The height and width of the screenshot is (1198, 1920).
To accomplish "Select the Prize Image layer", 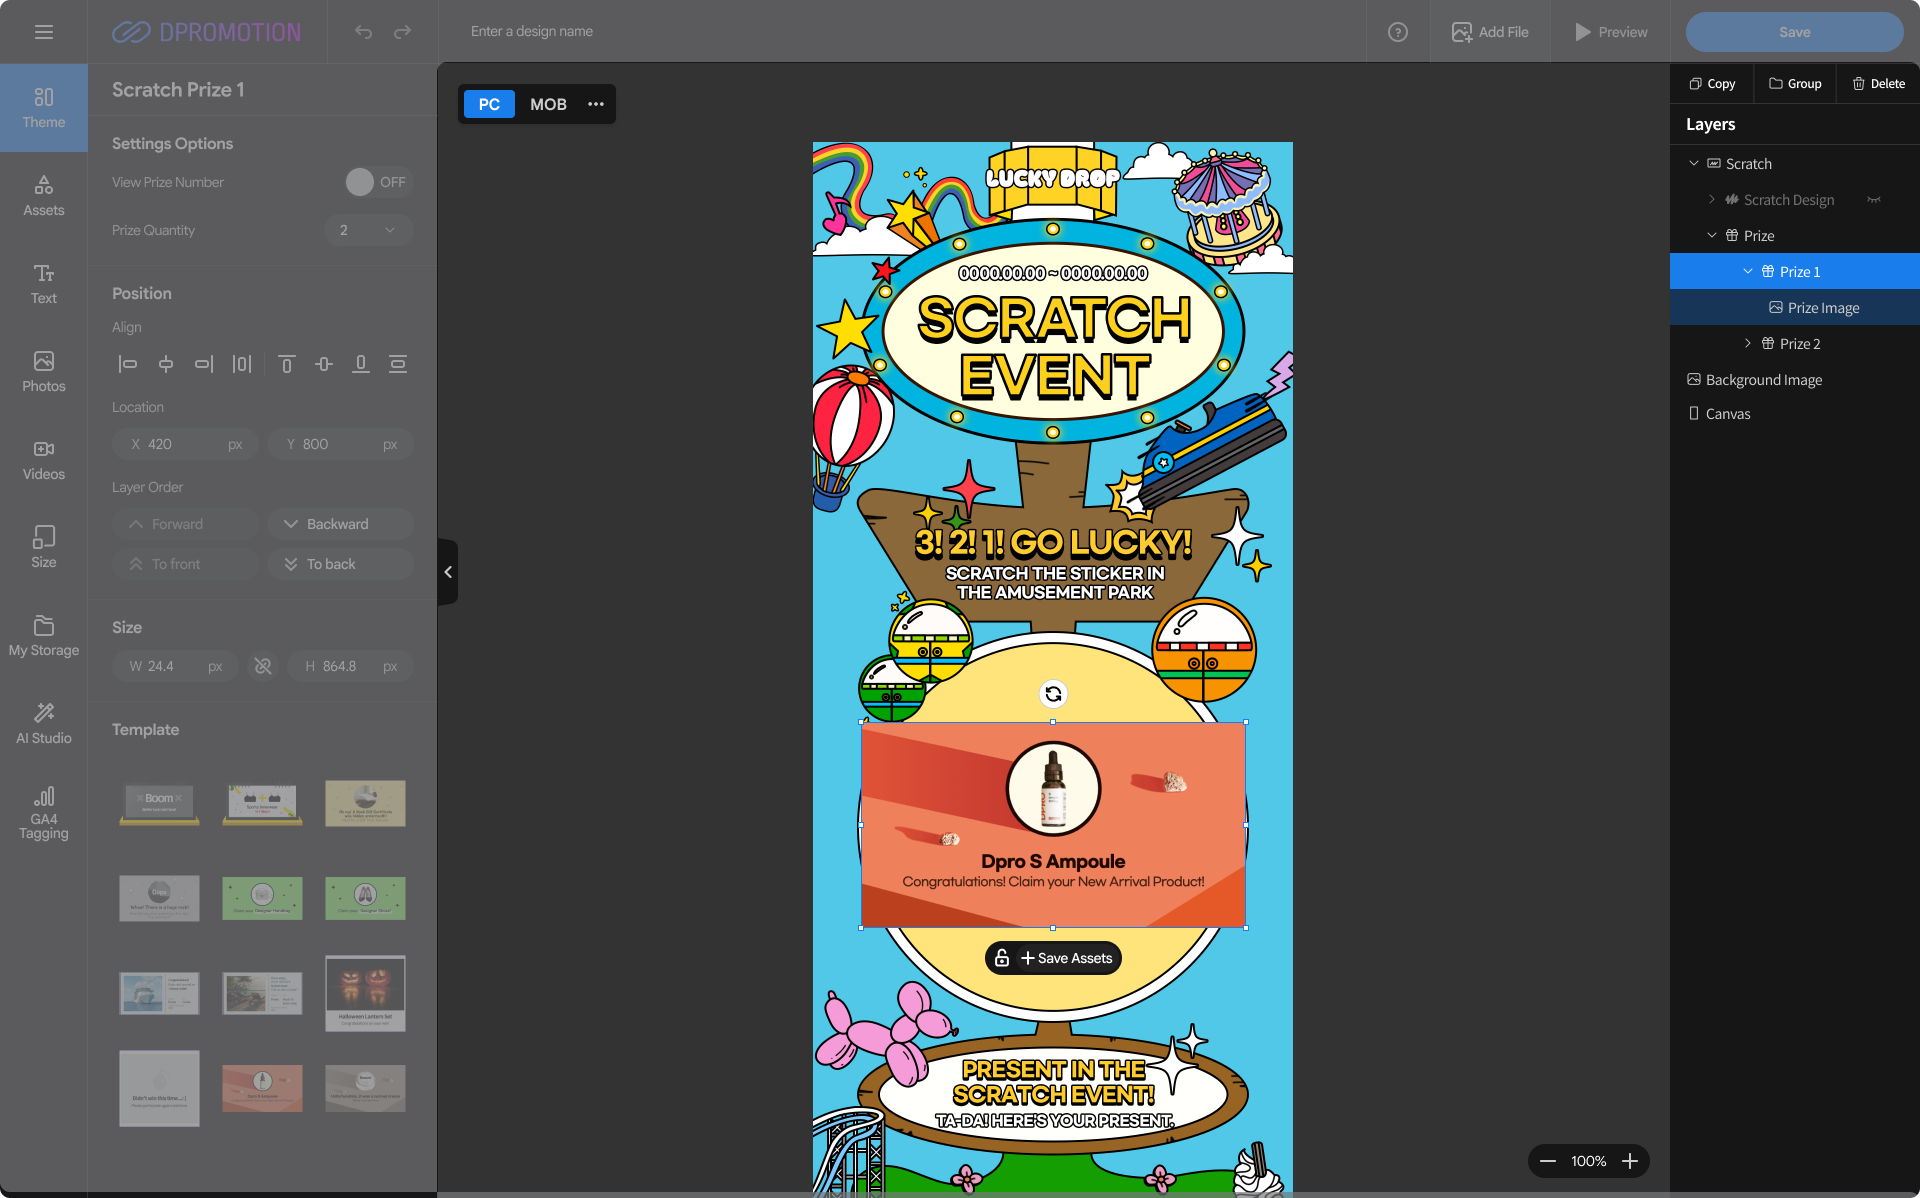I will point(1823,308).
